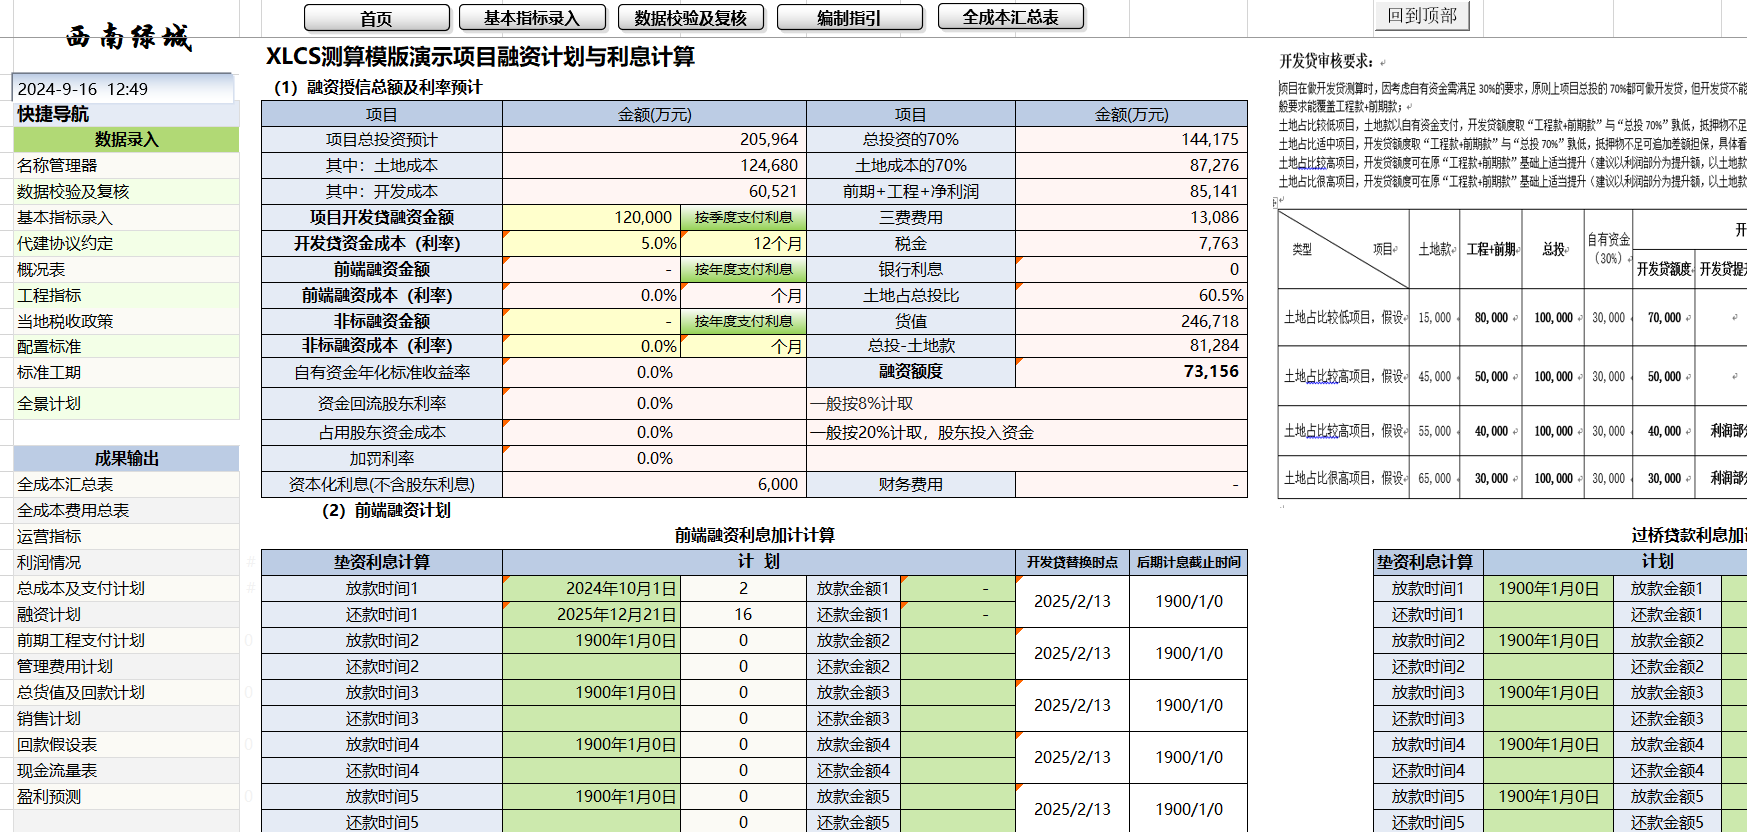Viewport: 1747px width, 832px height.
Task: Open 名称管理器 in quick navigation
Action: click(57, 166)
